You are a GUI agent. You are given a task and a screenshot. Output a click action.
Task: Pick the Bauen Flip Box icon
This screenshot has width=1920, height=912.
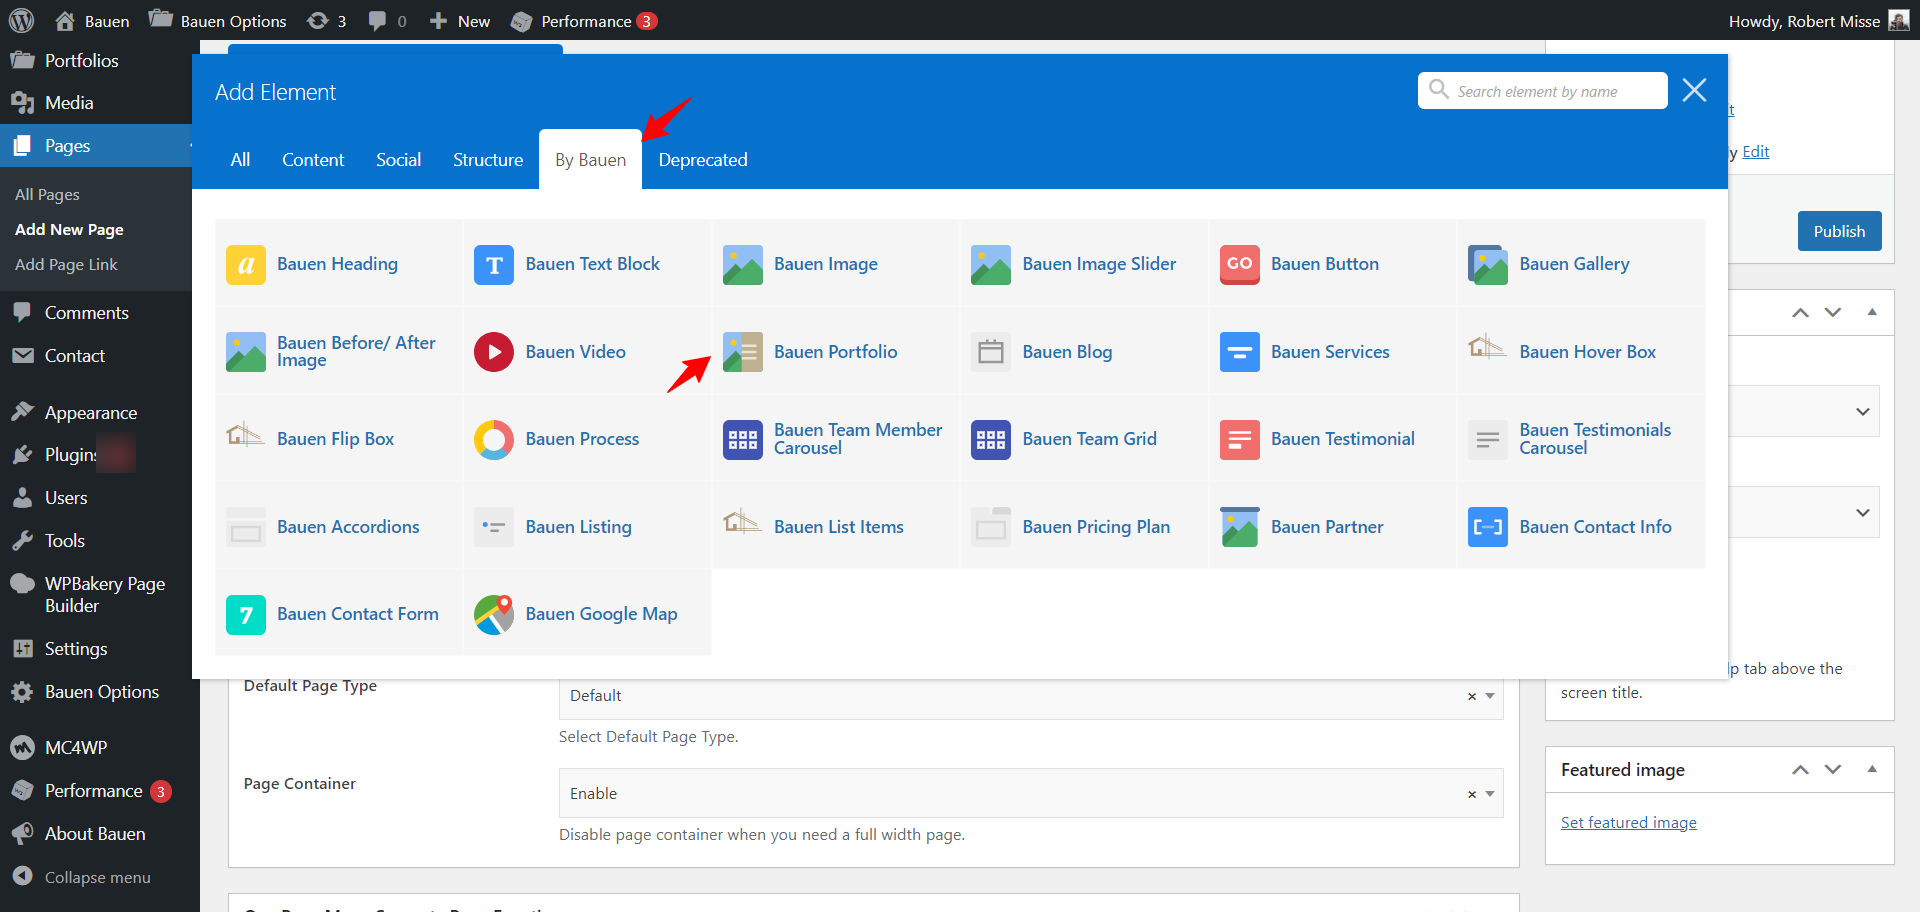click(246, 435)
